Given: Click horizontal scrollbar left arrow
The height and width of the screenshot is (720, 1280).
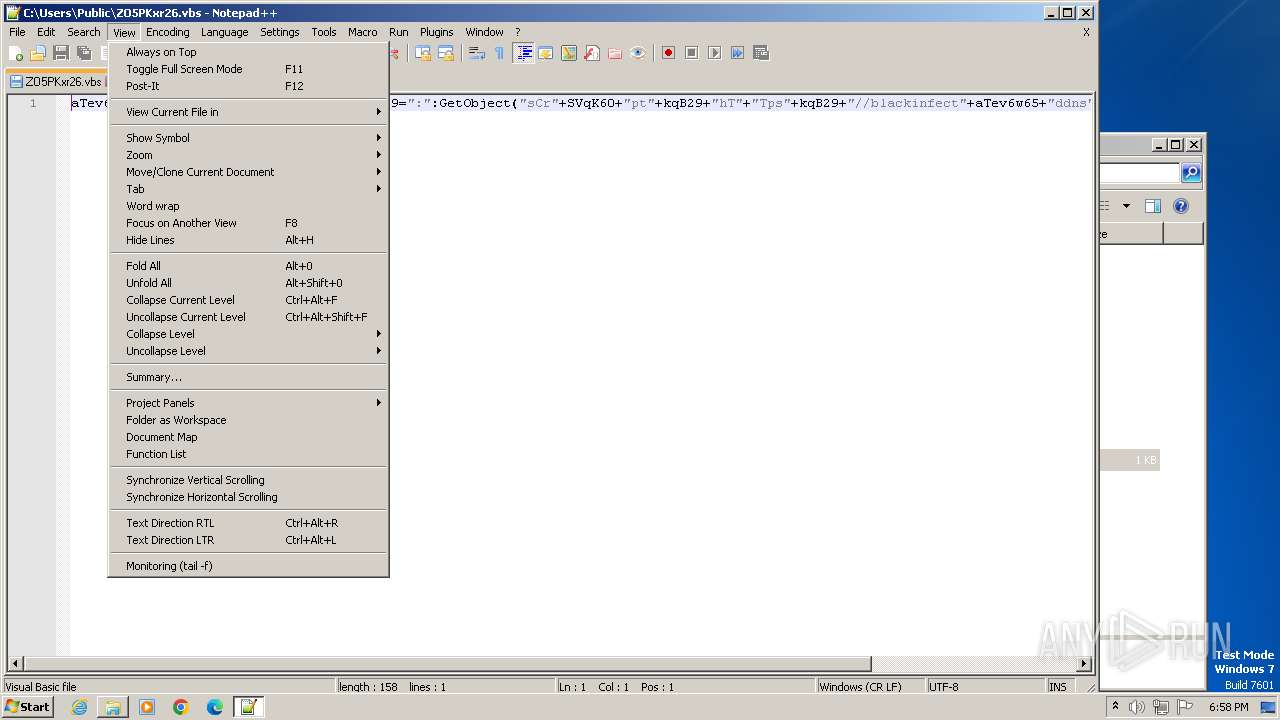Looking at the screenshot, I should pos(14,664).
